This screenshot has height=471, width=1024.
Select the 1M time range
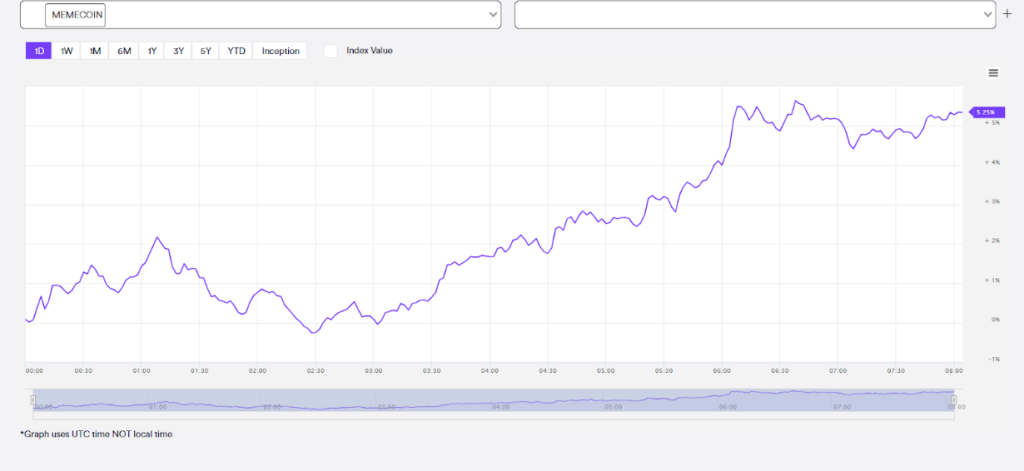(x=95, y=51)
